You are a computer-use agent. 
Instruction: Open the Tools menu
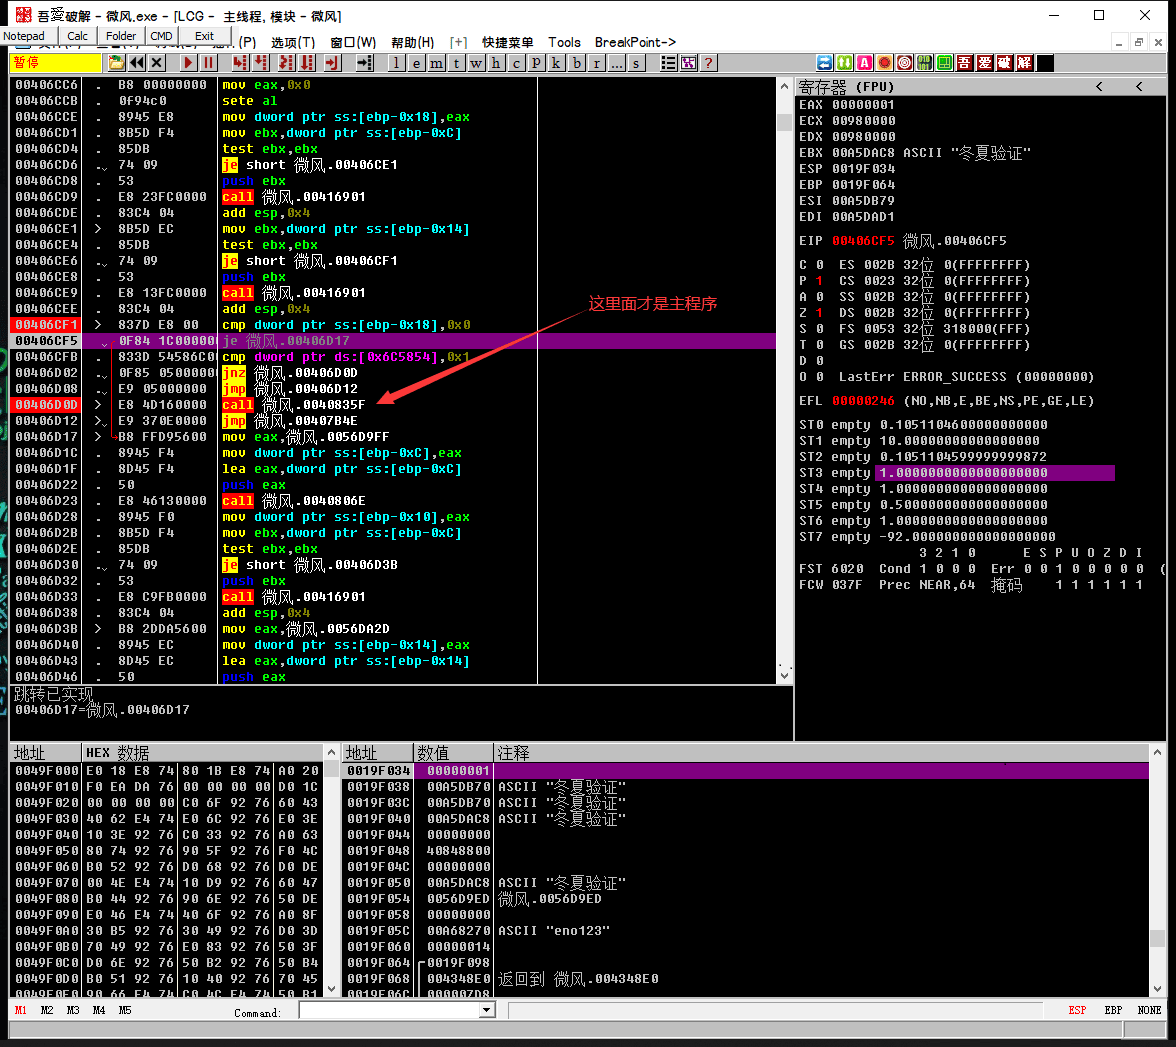(x=564, y=43)
